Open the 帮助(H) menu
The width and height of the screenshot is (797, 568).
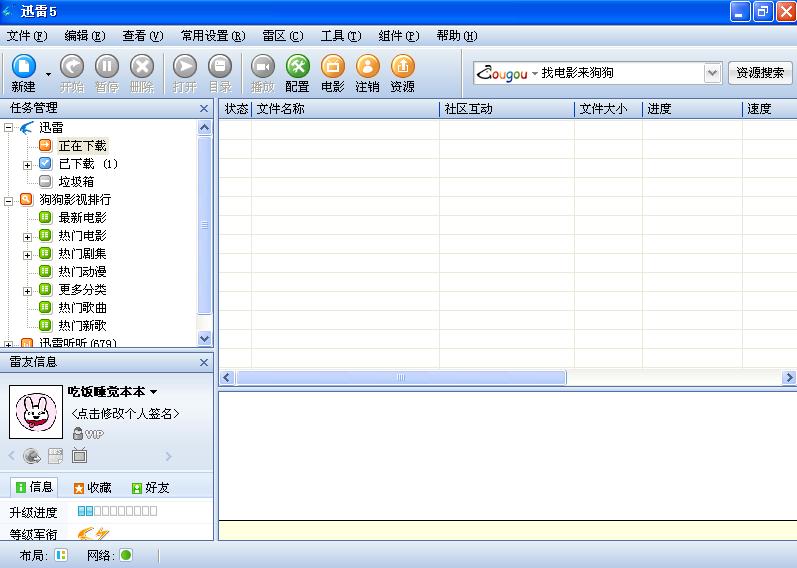[456, 36]
